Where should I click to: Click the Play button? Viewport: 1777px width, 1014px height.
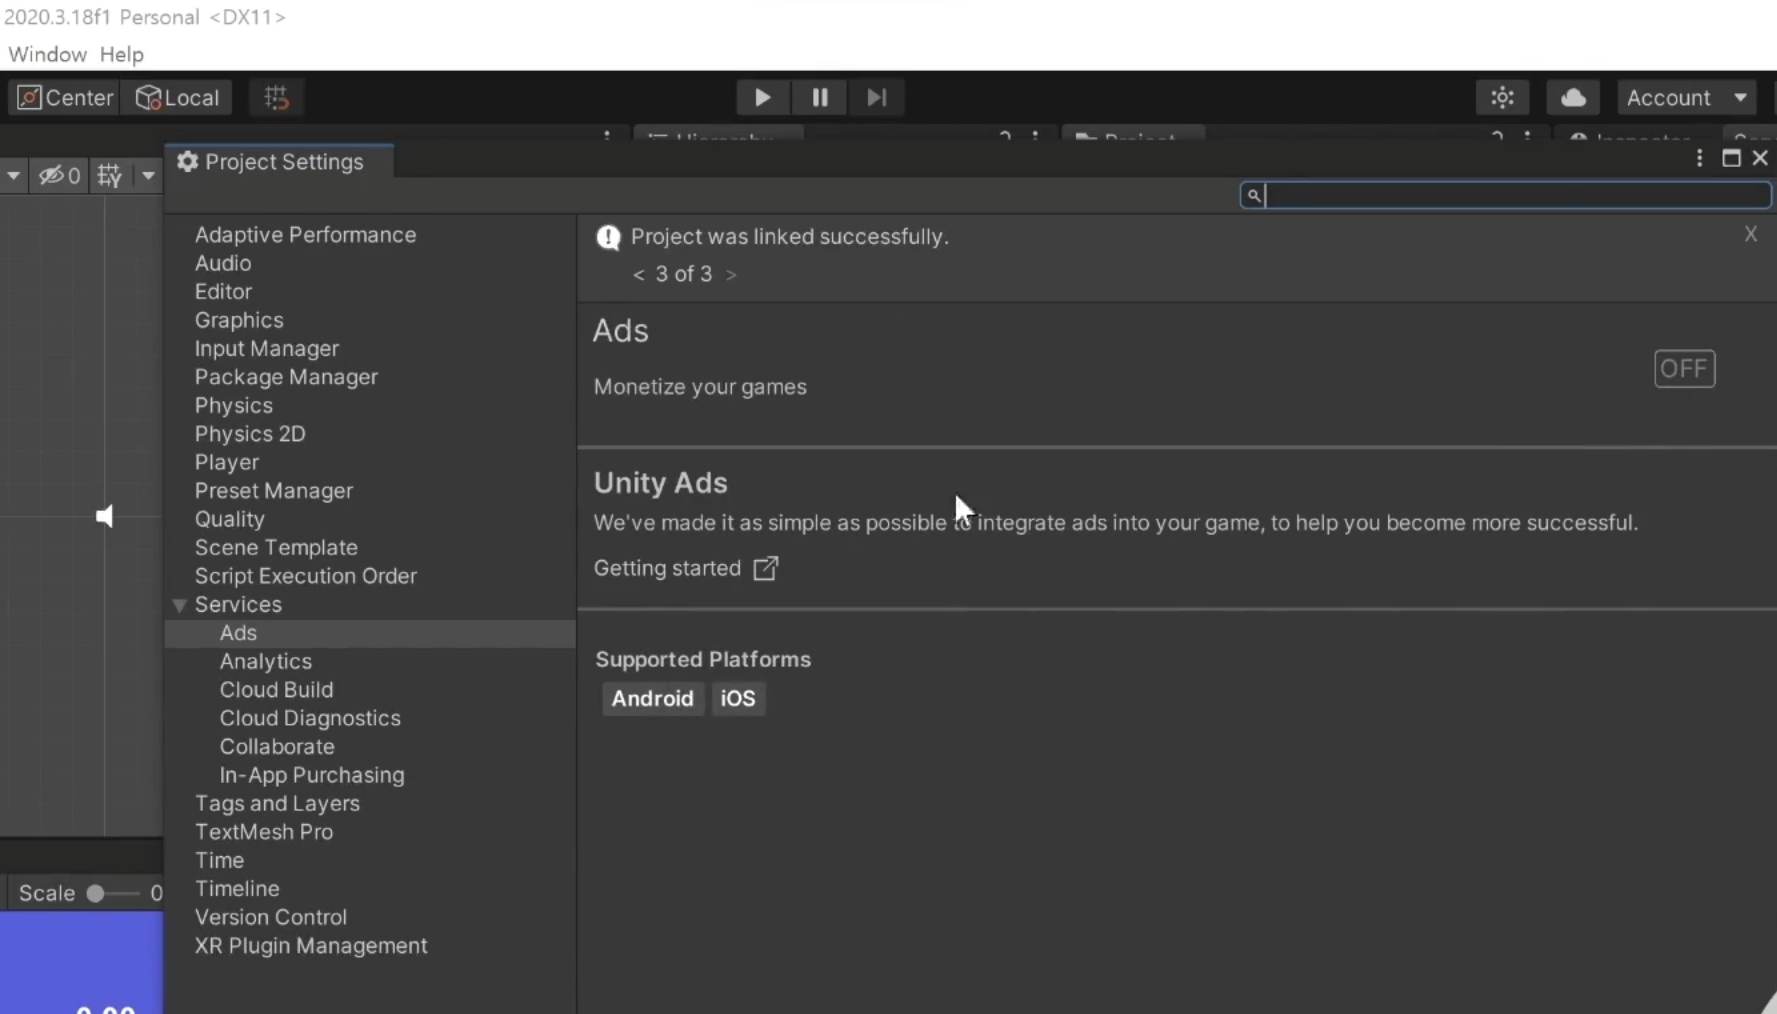point(762,97)
